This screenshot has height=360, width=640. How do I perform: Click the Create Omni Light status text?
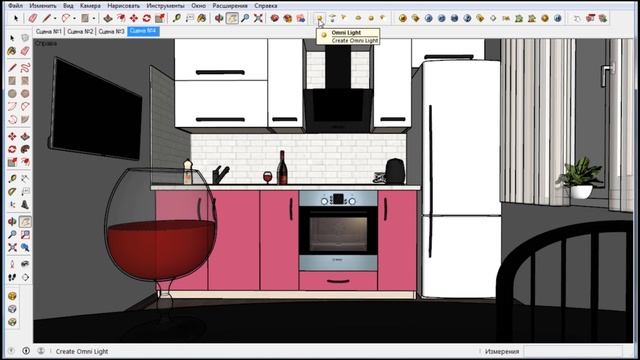point(82,351)
